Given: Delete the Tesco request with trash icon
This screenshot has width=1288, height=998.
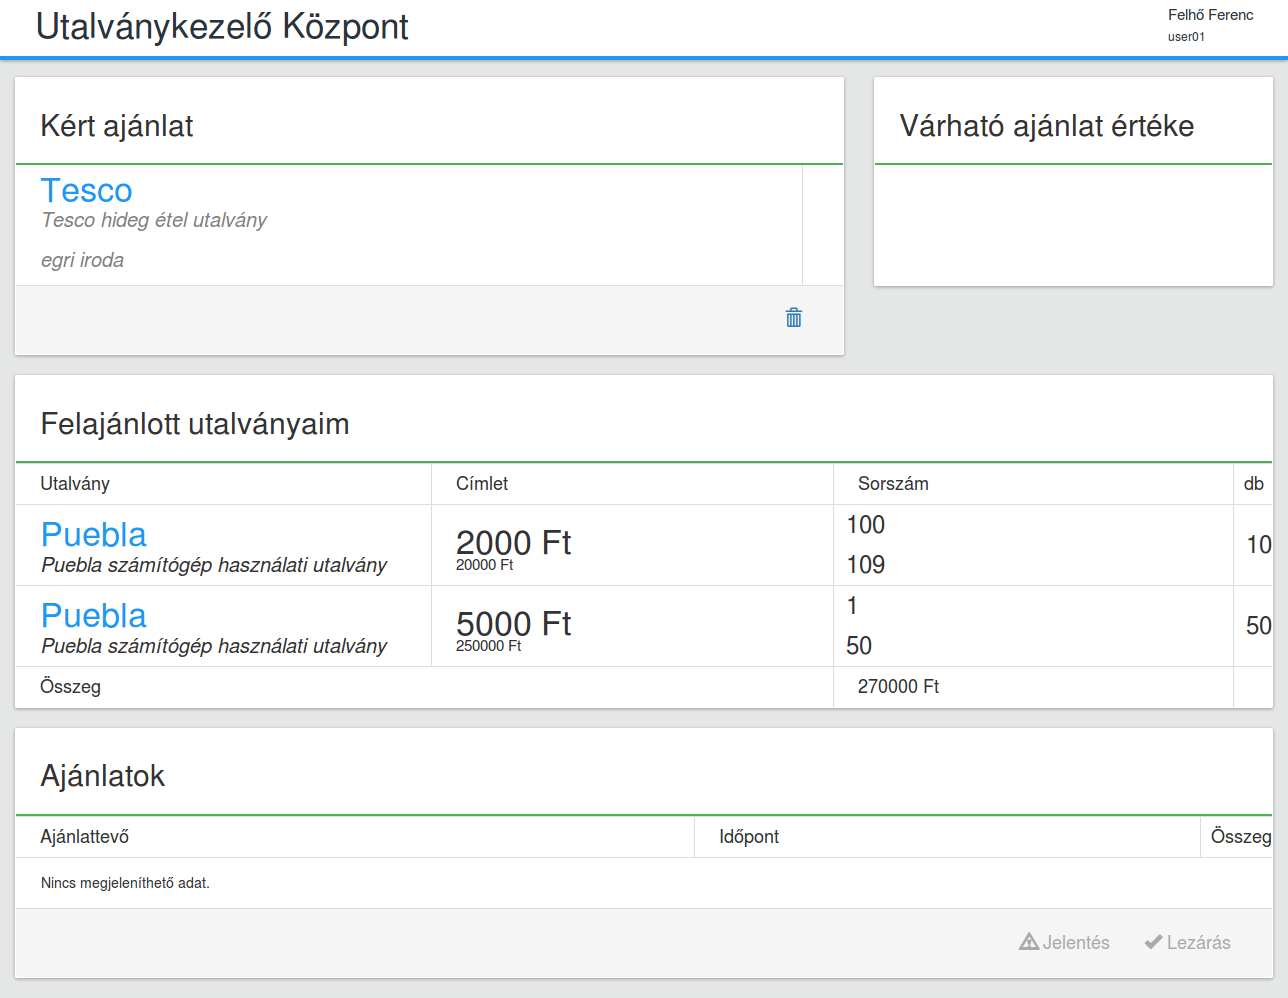Looking at the screenshot, I should tap(794, 318).
